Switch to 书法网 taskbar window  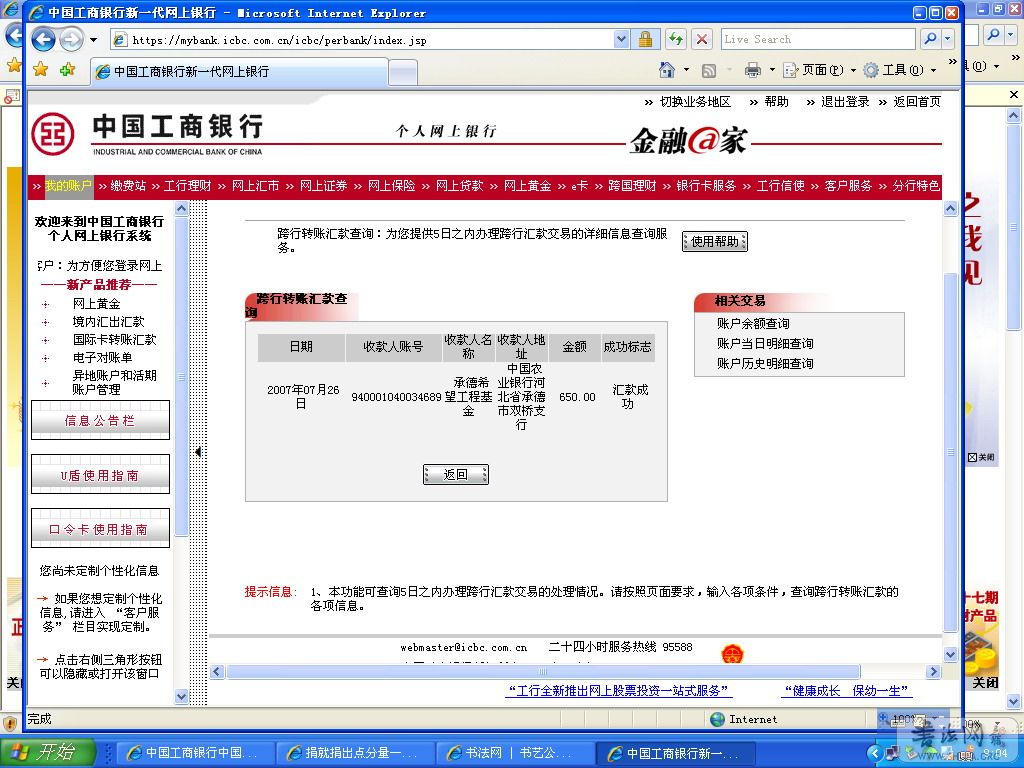(x=515, y=753)
